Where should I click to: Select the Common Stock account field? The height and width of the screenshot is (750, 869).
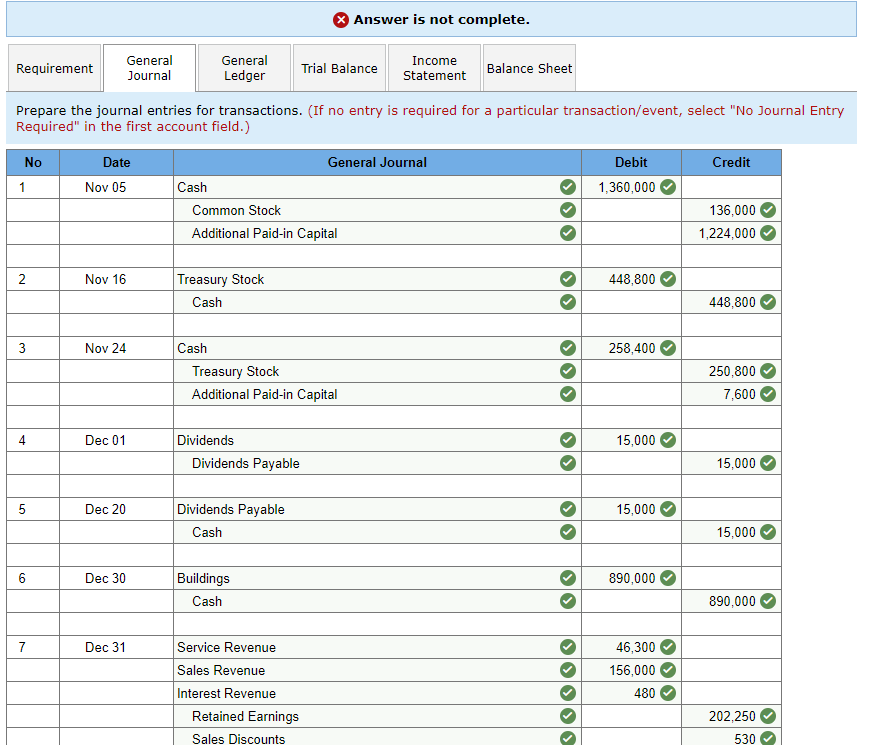pyautogui.click(x=377, y=210)
